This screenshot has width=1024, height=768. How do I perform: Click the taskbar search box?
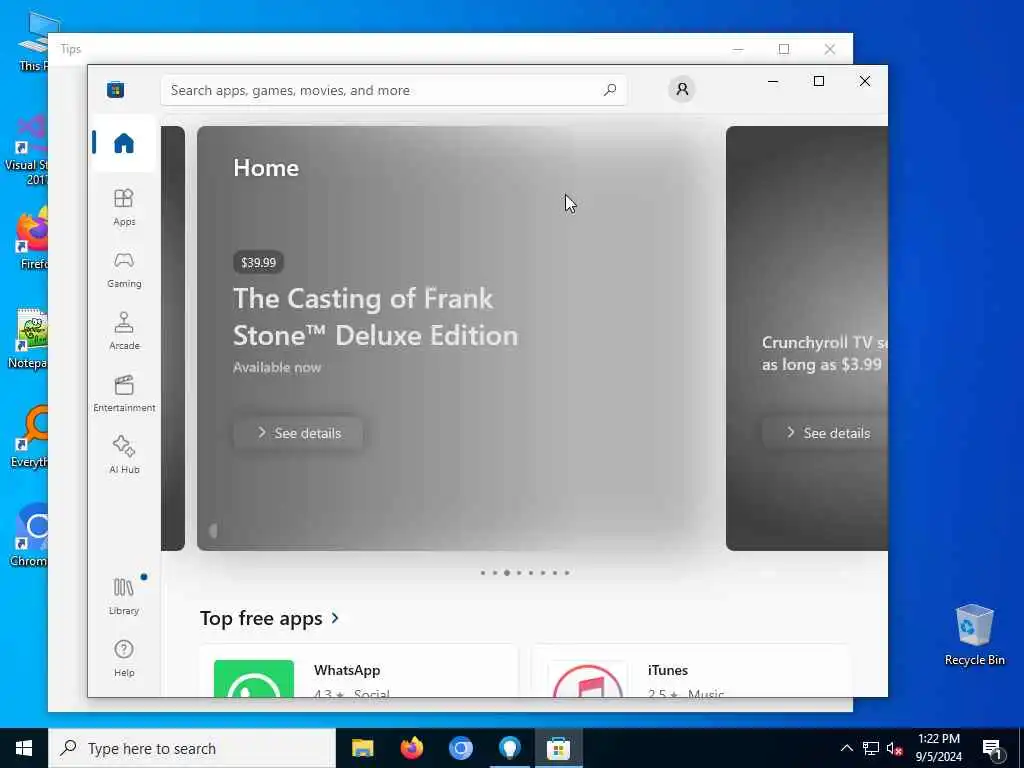tap(192, 748)
